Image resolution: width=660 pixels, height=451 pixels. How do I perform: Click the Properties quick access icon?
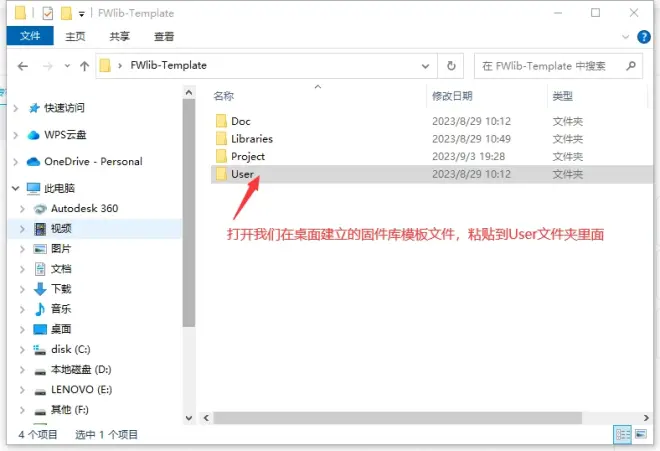click(x=48, y=13)
